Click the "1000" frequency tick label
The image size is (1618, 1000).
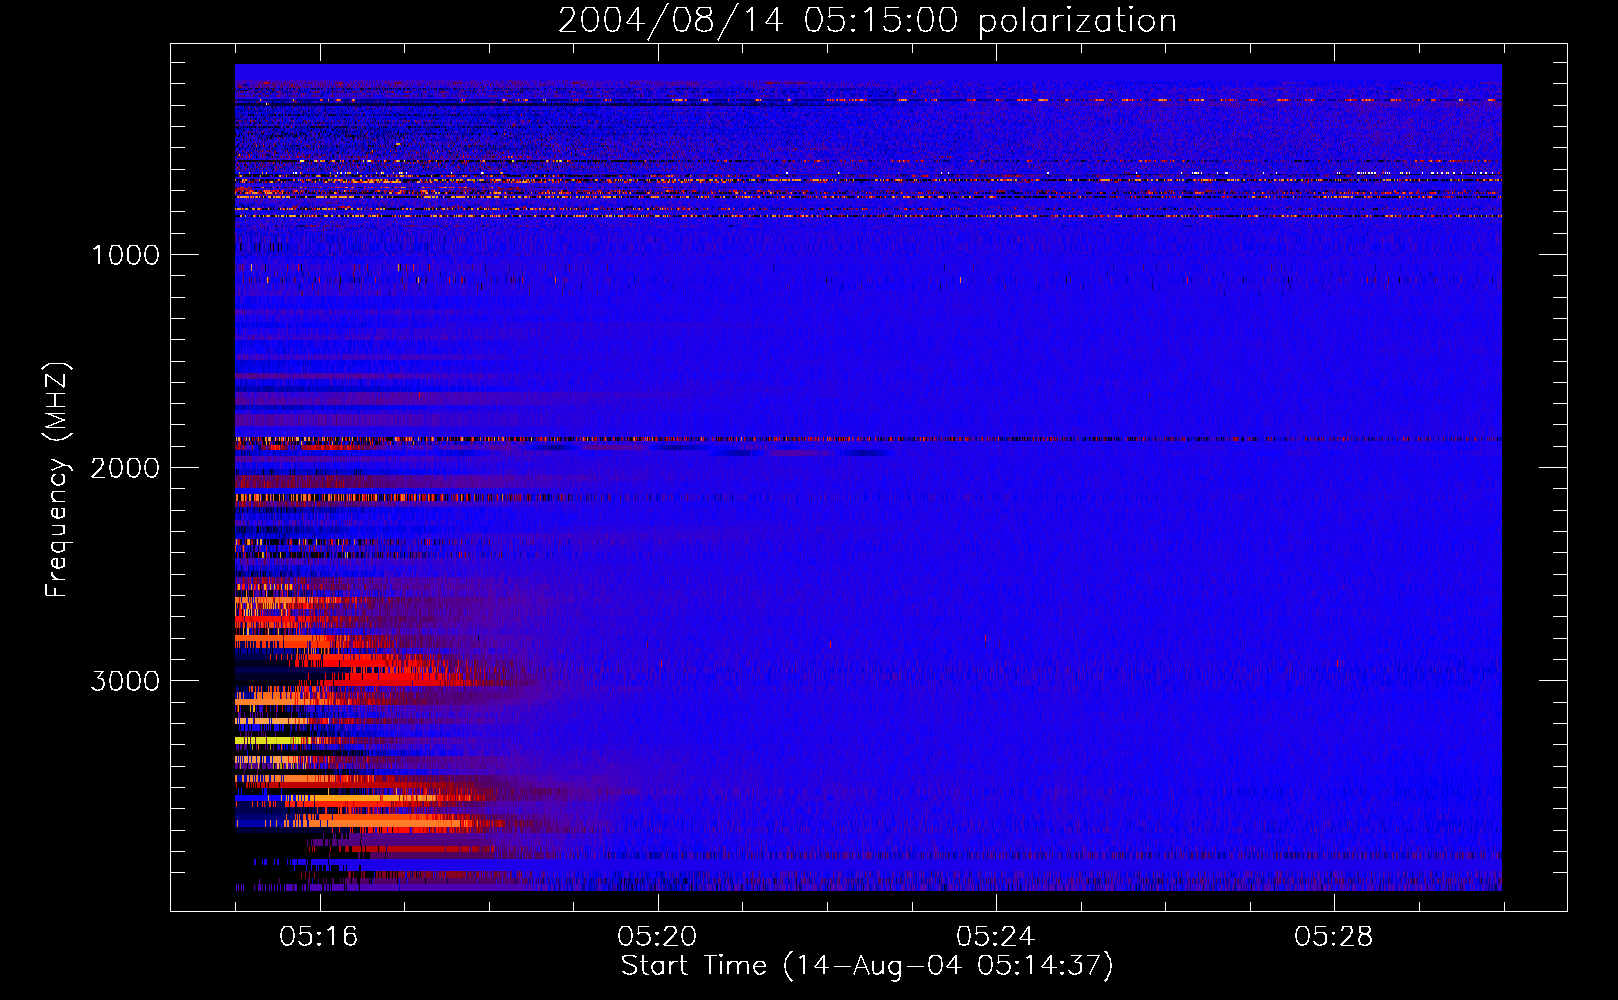[x=125, y=255]
